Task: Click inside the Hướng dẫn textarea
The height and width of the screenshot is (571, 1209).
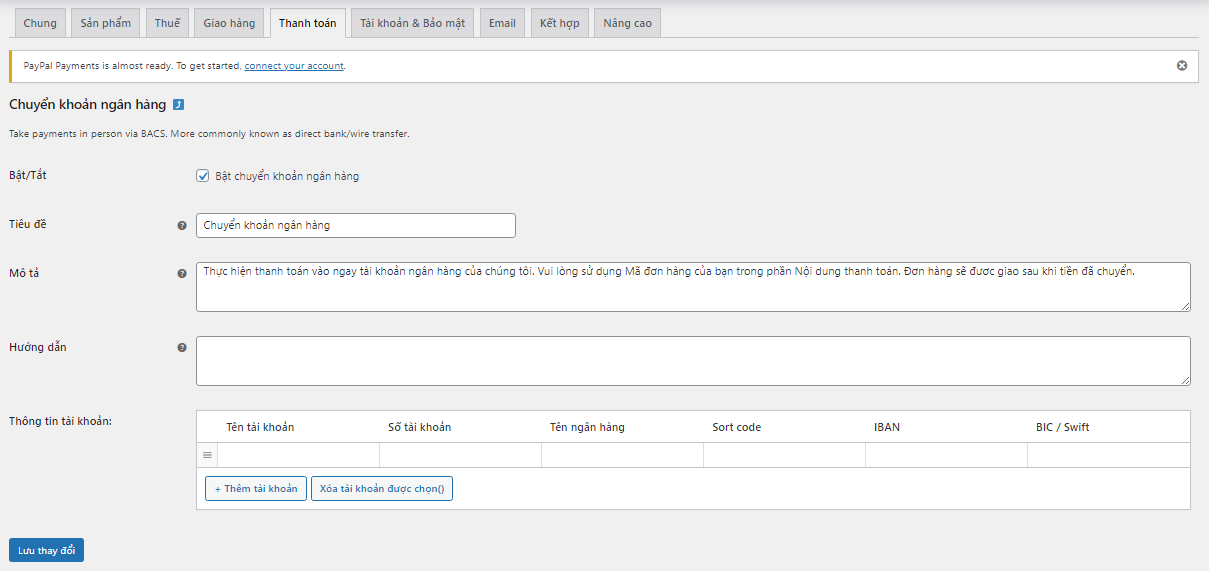Action: click(692, 361)
